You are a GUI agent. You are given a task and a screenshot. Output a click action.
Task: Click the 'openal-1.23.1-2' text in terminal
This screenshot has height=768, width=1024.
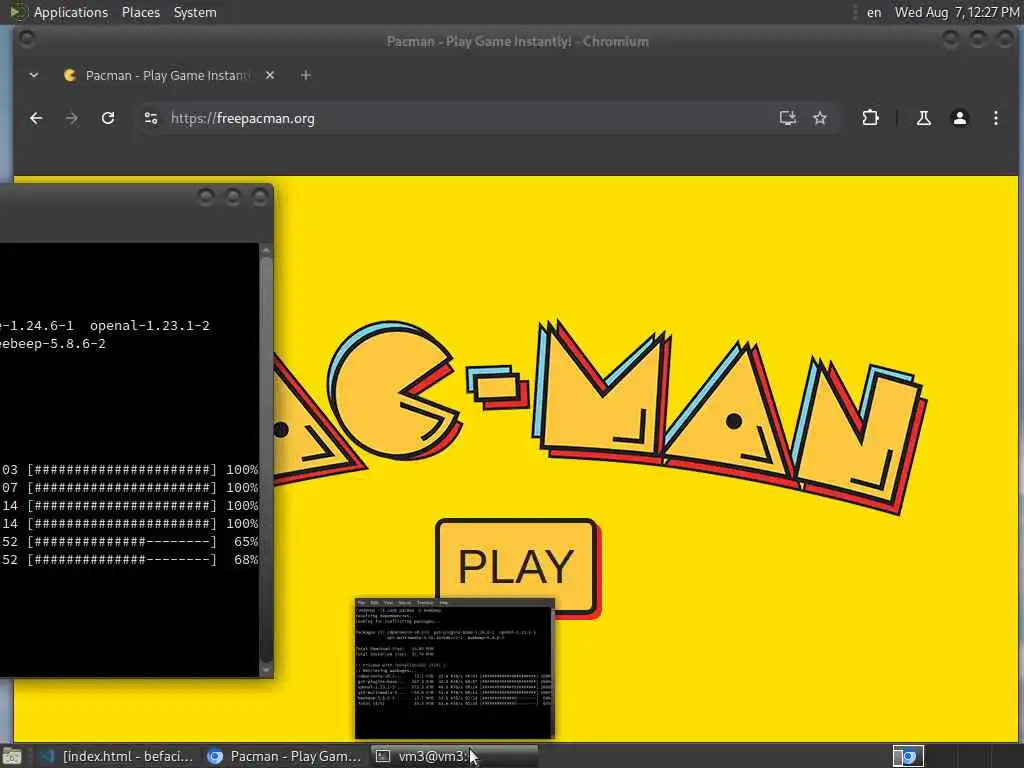point(150,325)
